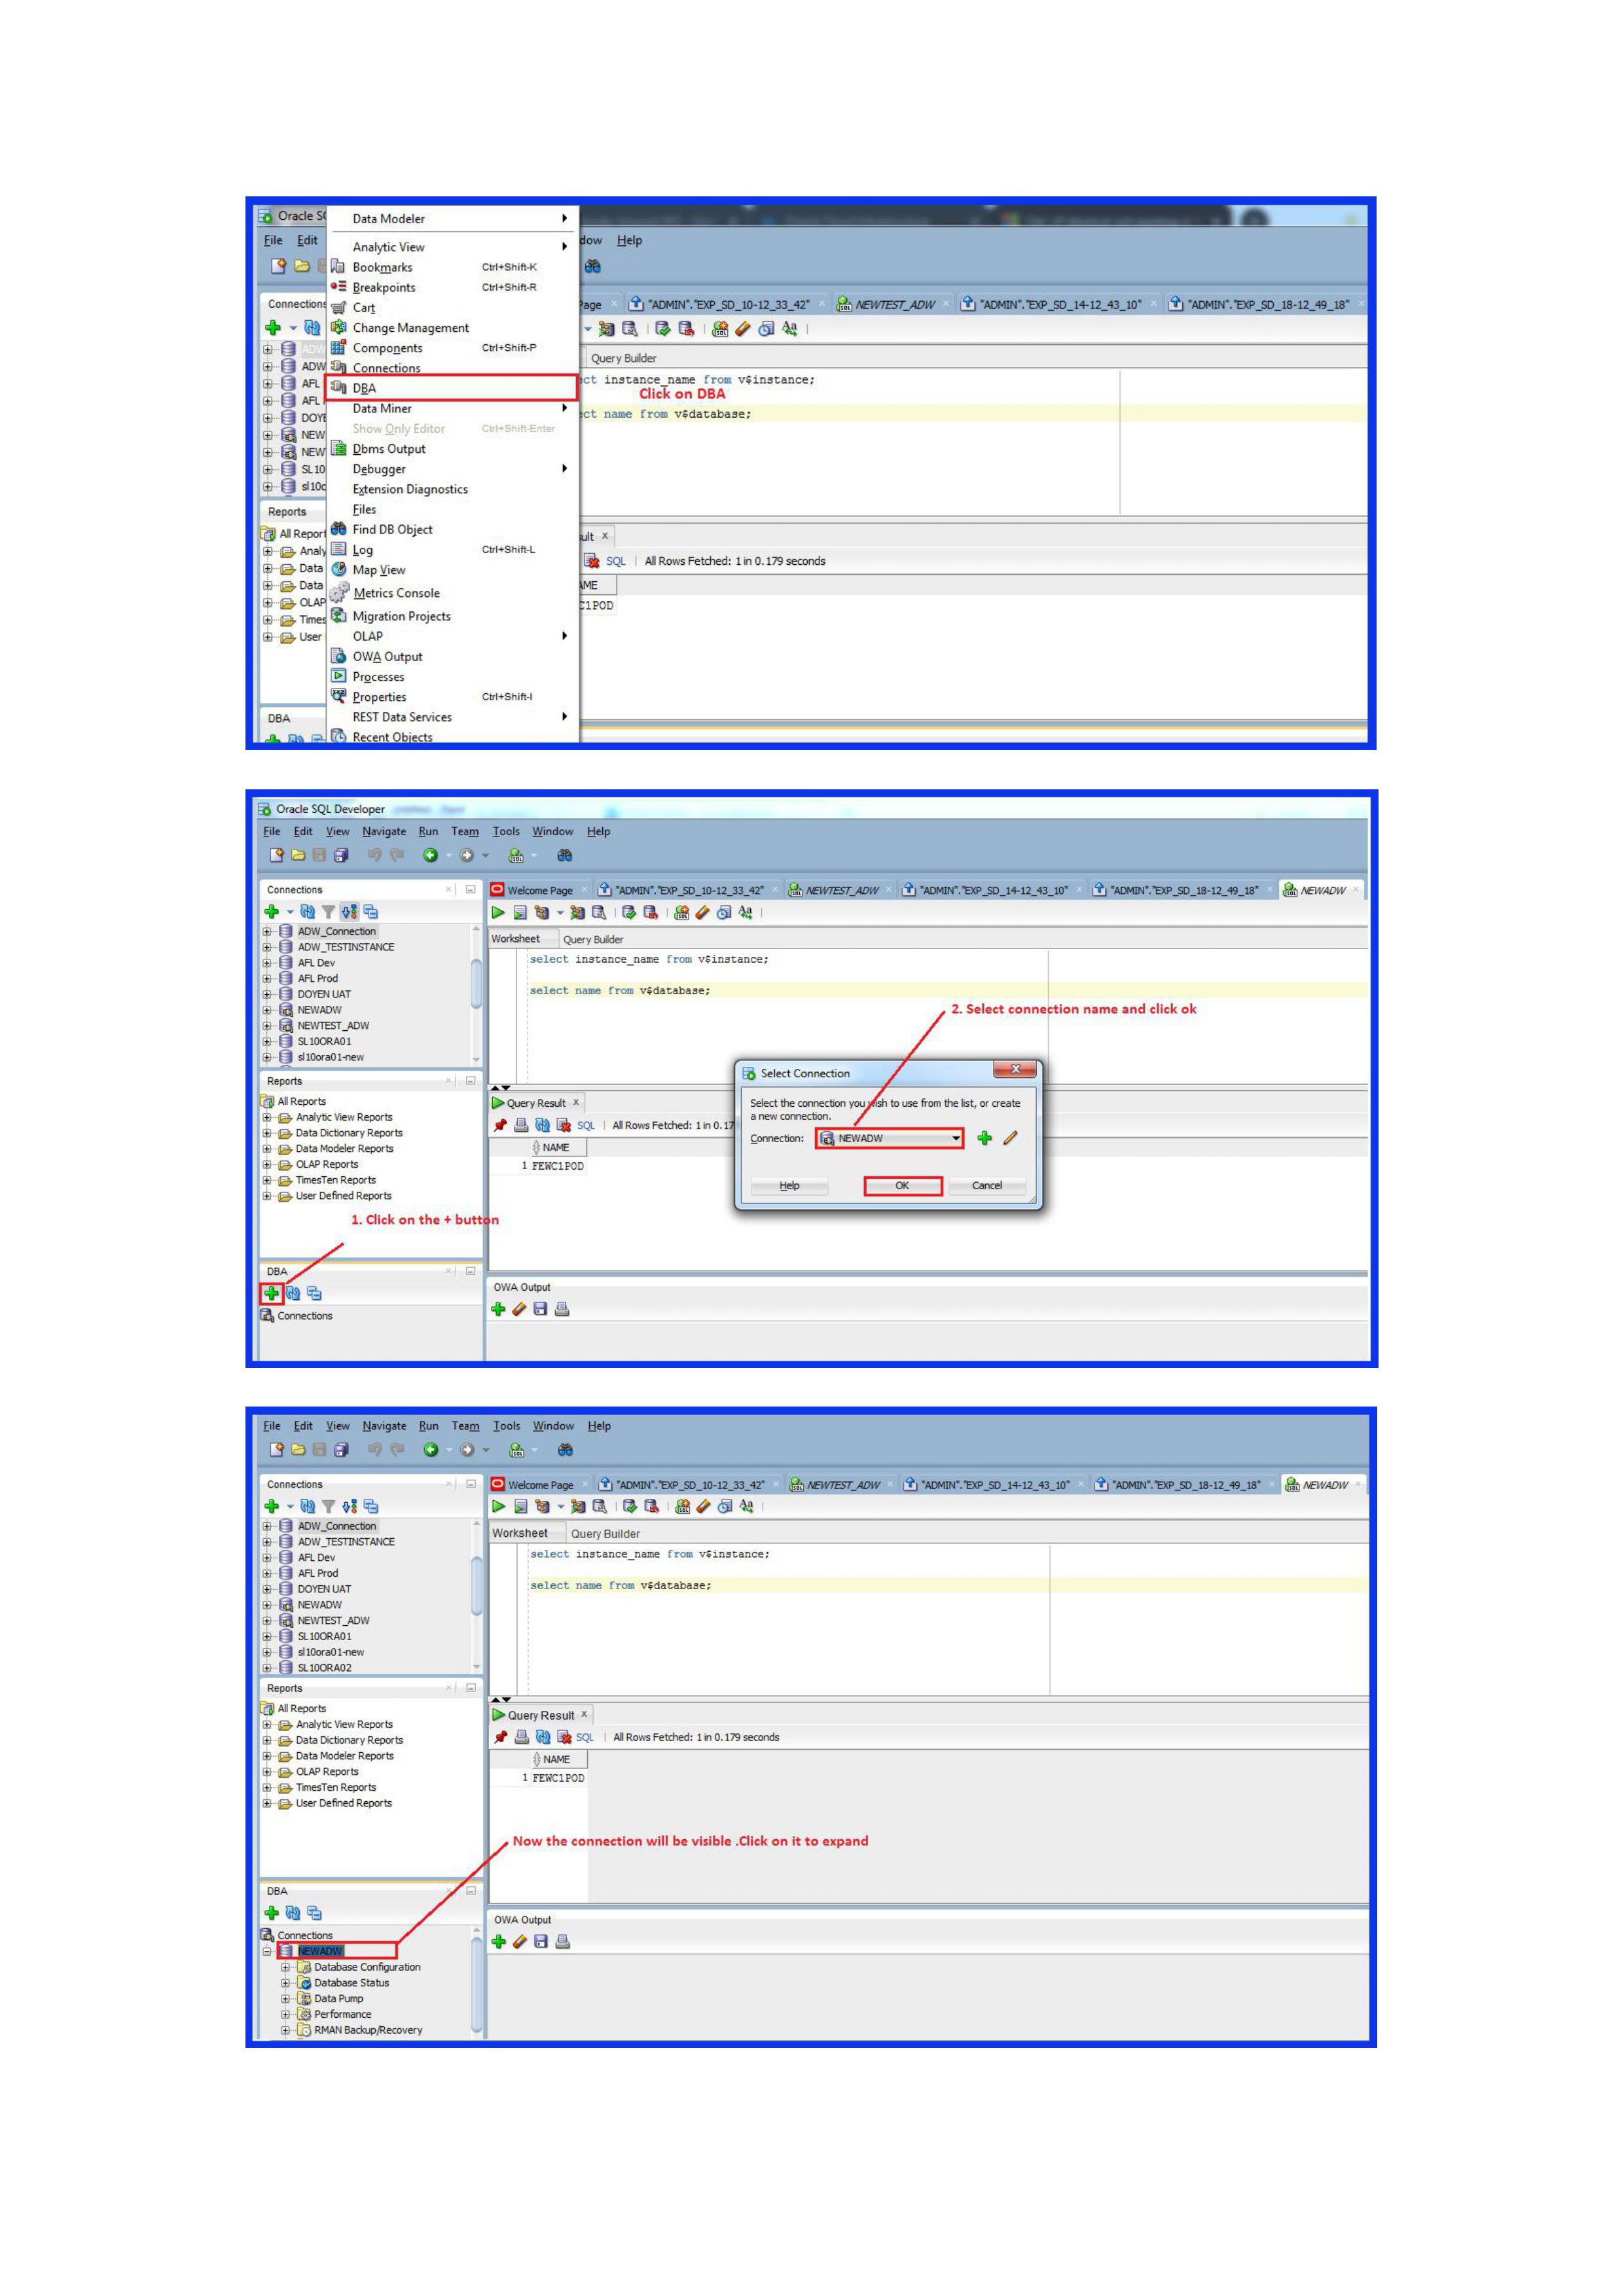Click OWA Output print icon in bottom screenshot
This screenshot has width=1624, height=2296.
[x=563, y=1941]
